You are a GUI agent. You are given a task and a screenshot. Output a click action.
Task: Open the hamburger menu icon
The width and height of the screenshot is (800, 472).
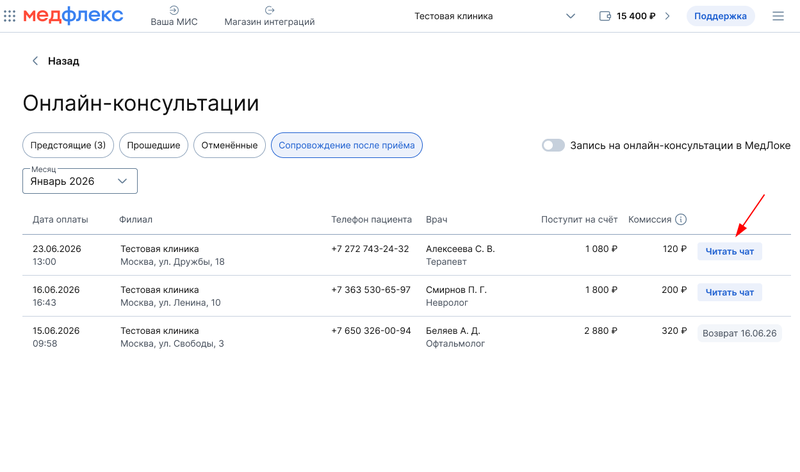coord(778,16)
